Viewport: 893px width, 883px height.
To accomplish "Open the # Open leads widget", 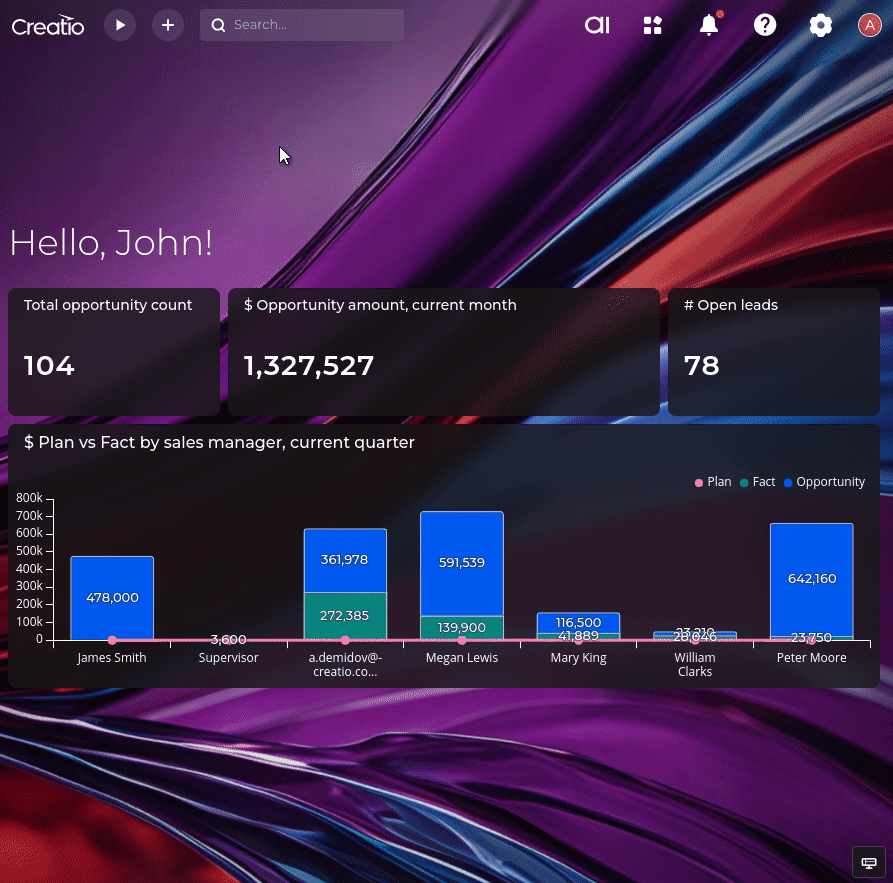I will [x=773, y=351].
